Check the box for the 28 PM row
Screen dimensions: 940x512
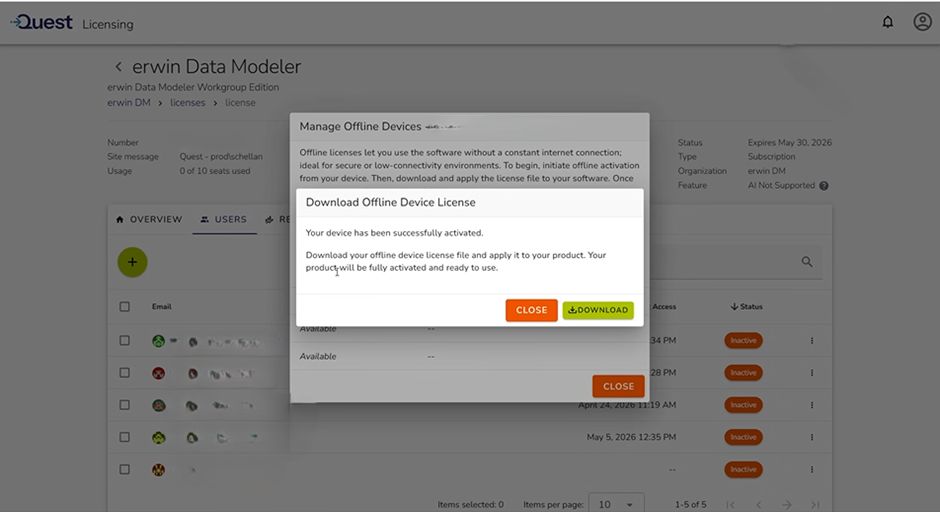[124, 373]
